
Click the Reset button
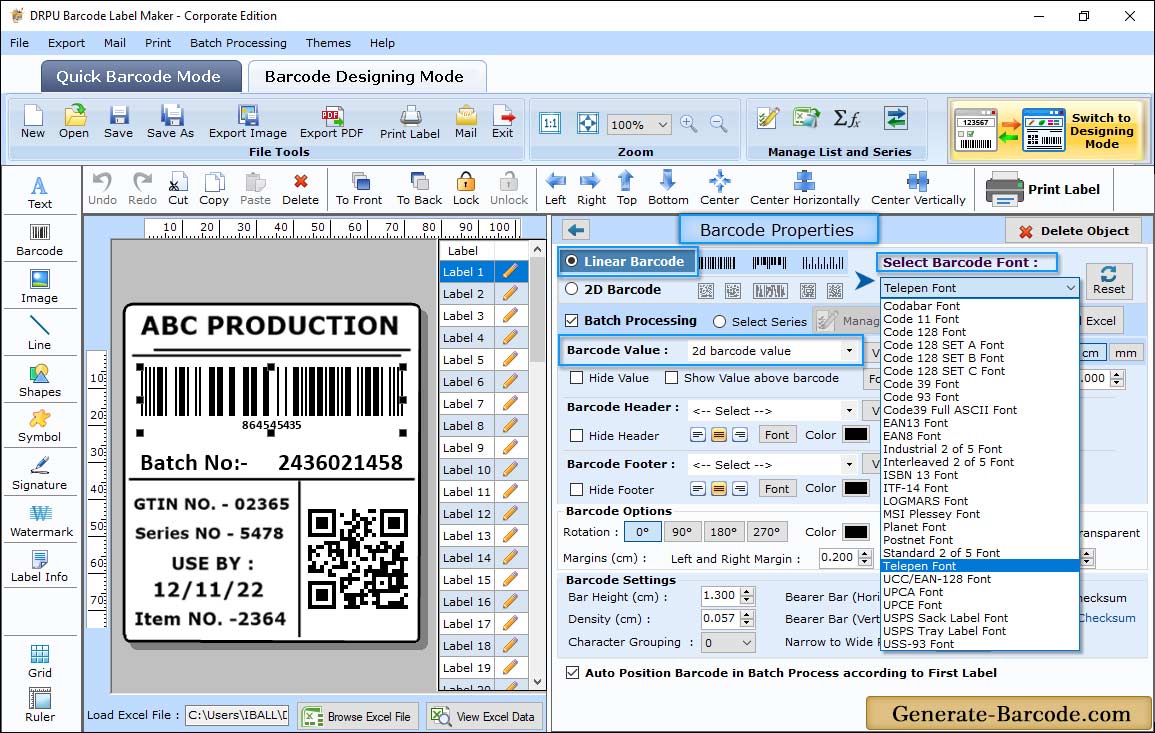click(1108, 280)
